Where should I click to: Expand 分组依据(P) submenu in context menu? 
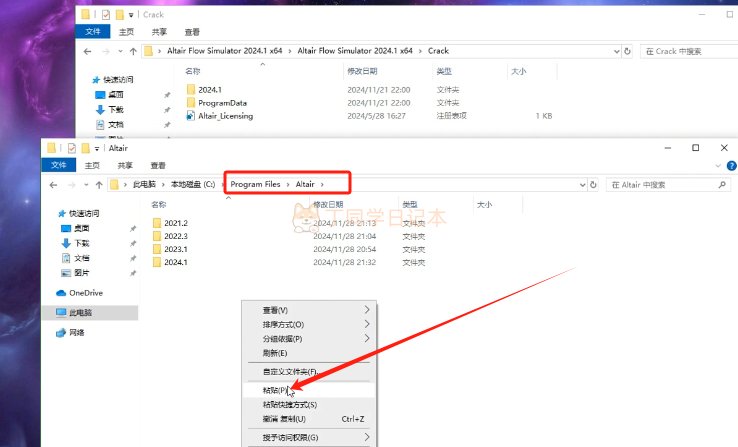311,339
